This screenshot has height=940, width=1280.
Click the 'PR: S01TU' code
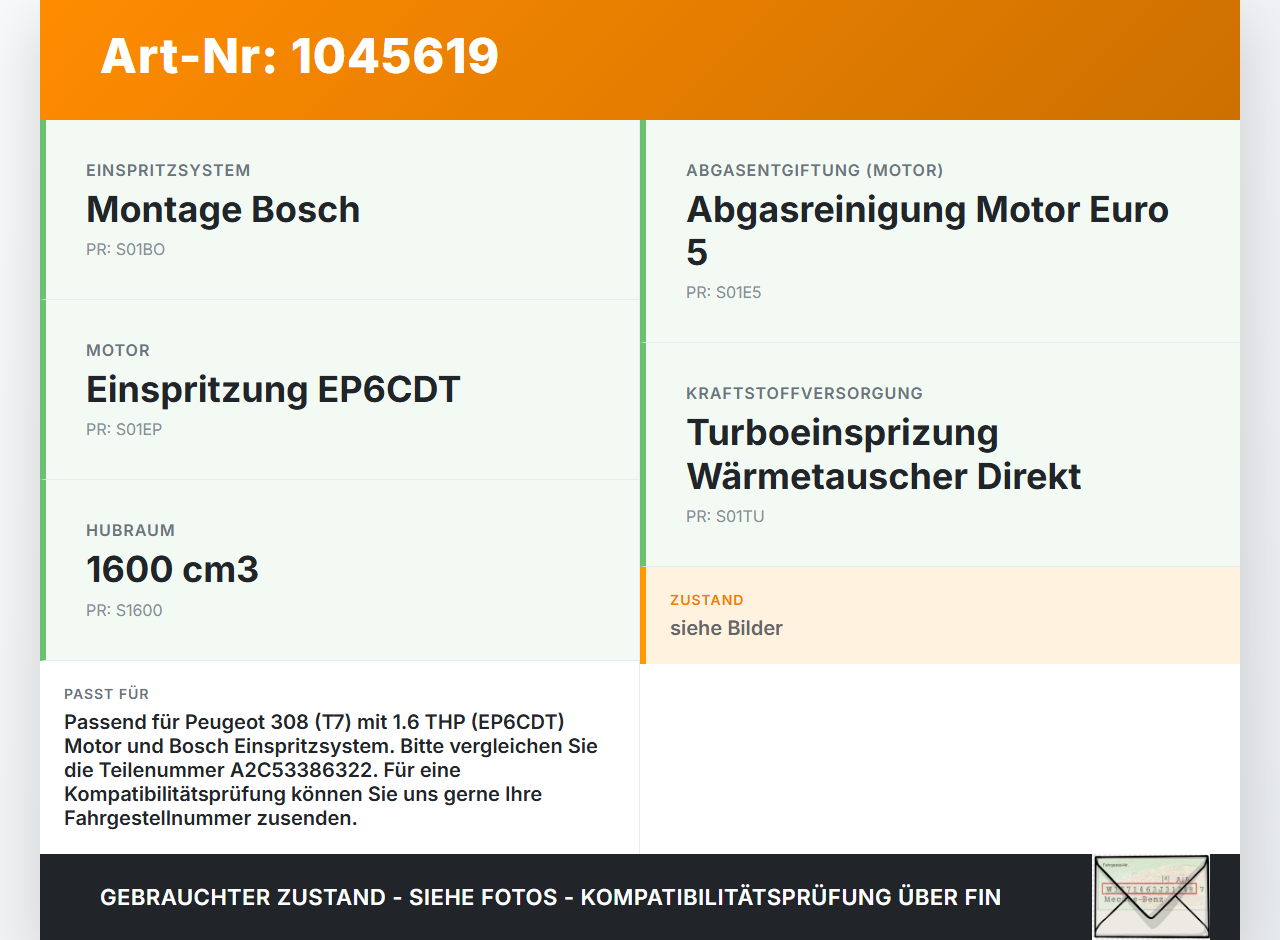(x=725, y=517)
